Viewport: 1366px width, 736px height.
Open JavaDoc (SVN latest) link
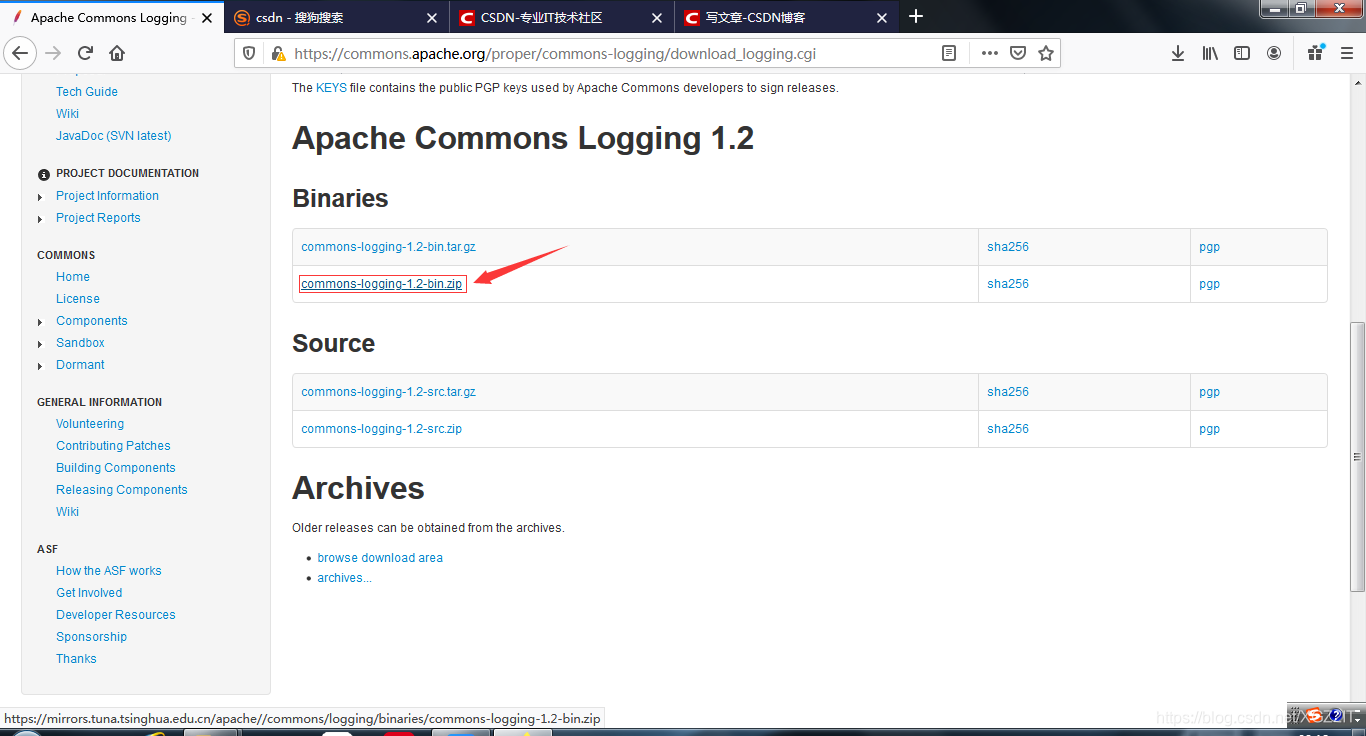tap(114, 136)
